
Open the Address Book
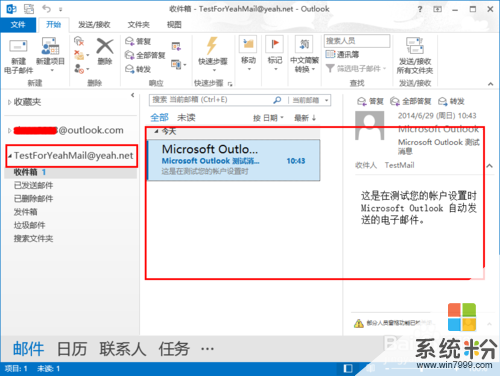[x=342, y=54]
